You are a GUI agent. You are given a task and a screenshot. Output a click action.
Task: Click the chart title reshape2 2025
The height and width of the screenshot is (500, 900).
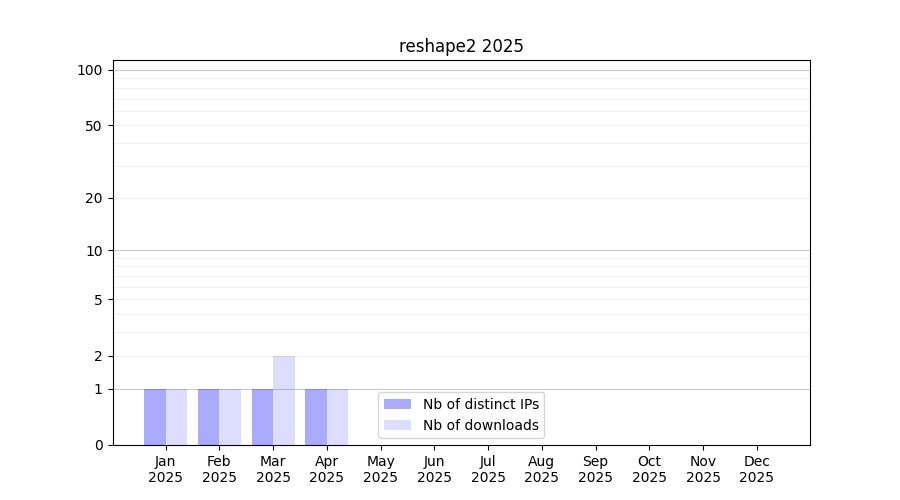click(x=461, y=46)
